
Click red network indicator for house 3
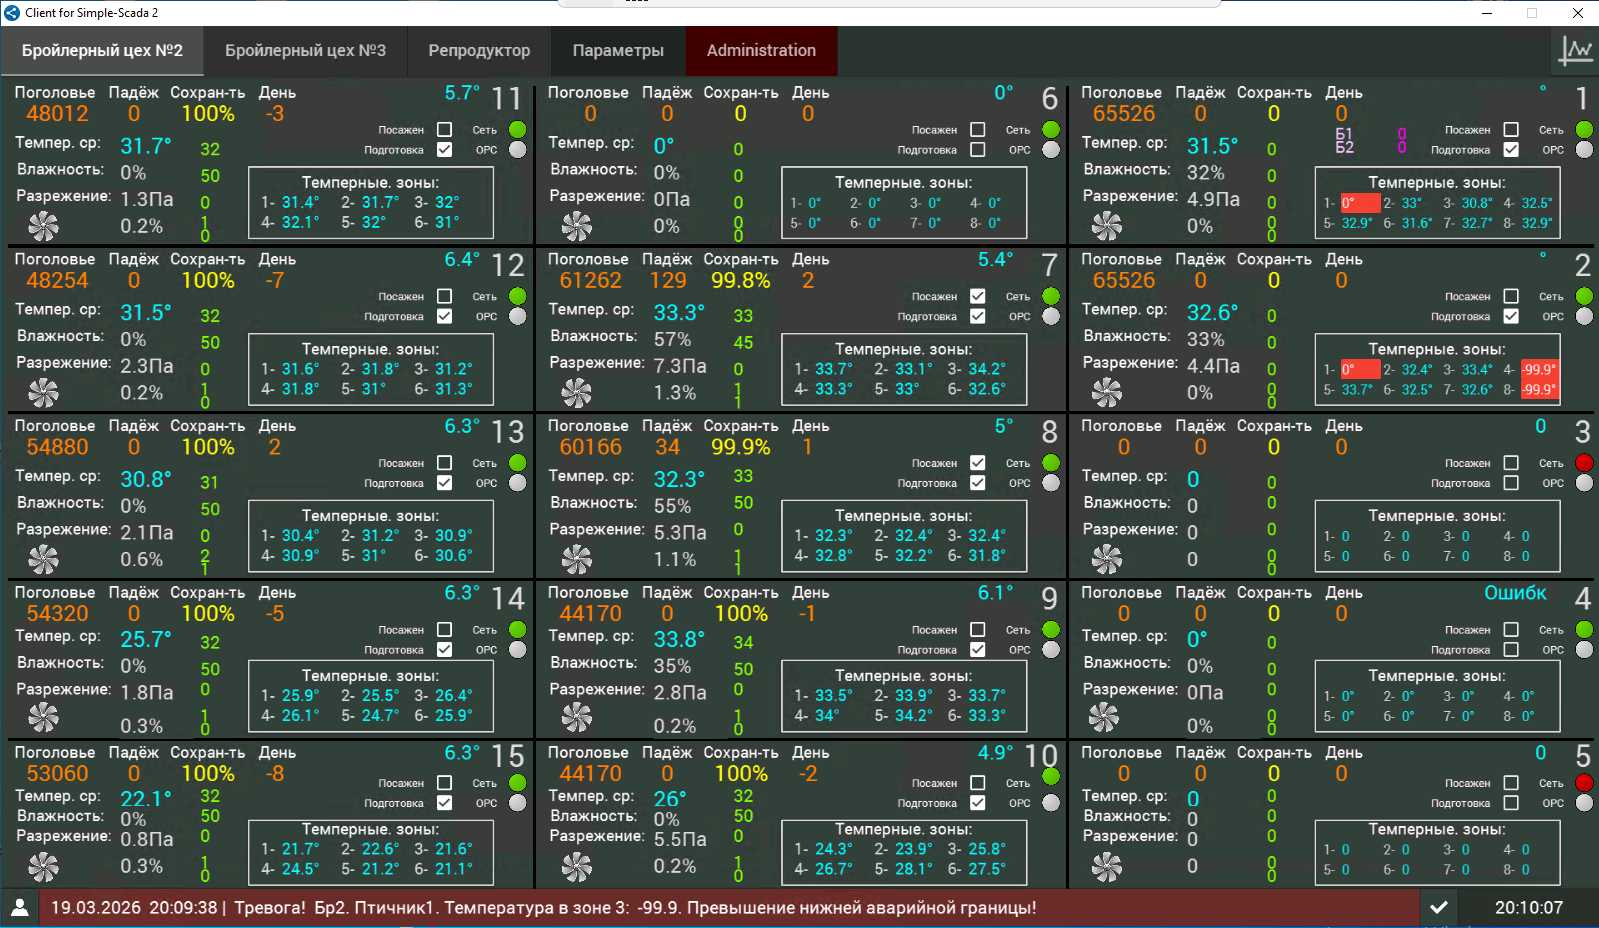pos(1584,463)
